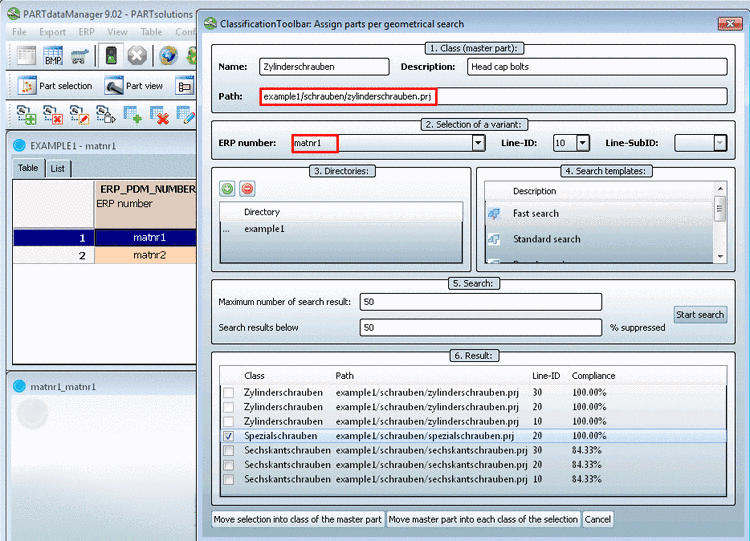Click the Search results below percentage field

[x=481, y=328]
